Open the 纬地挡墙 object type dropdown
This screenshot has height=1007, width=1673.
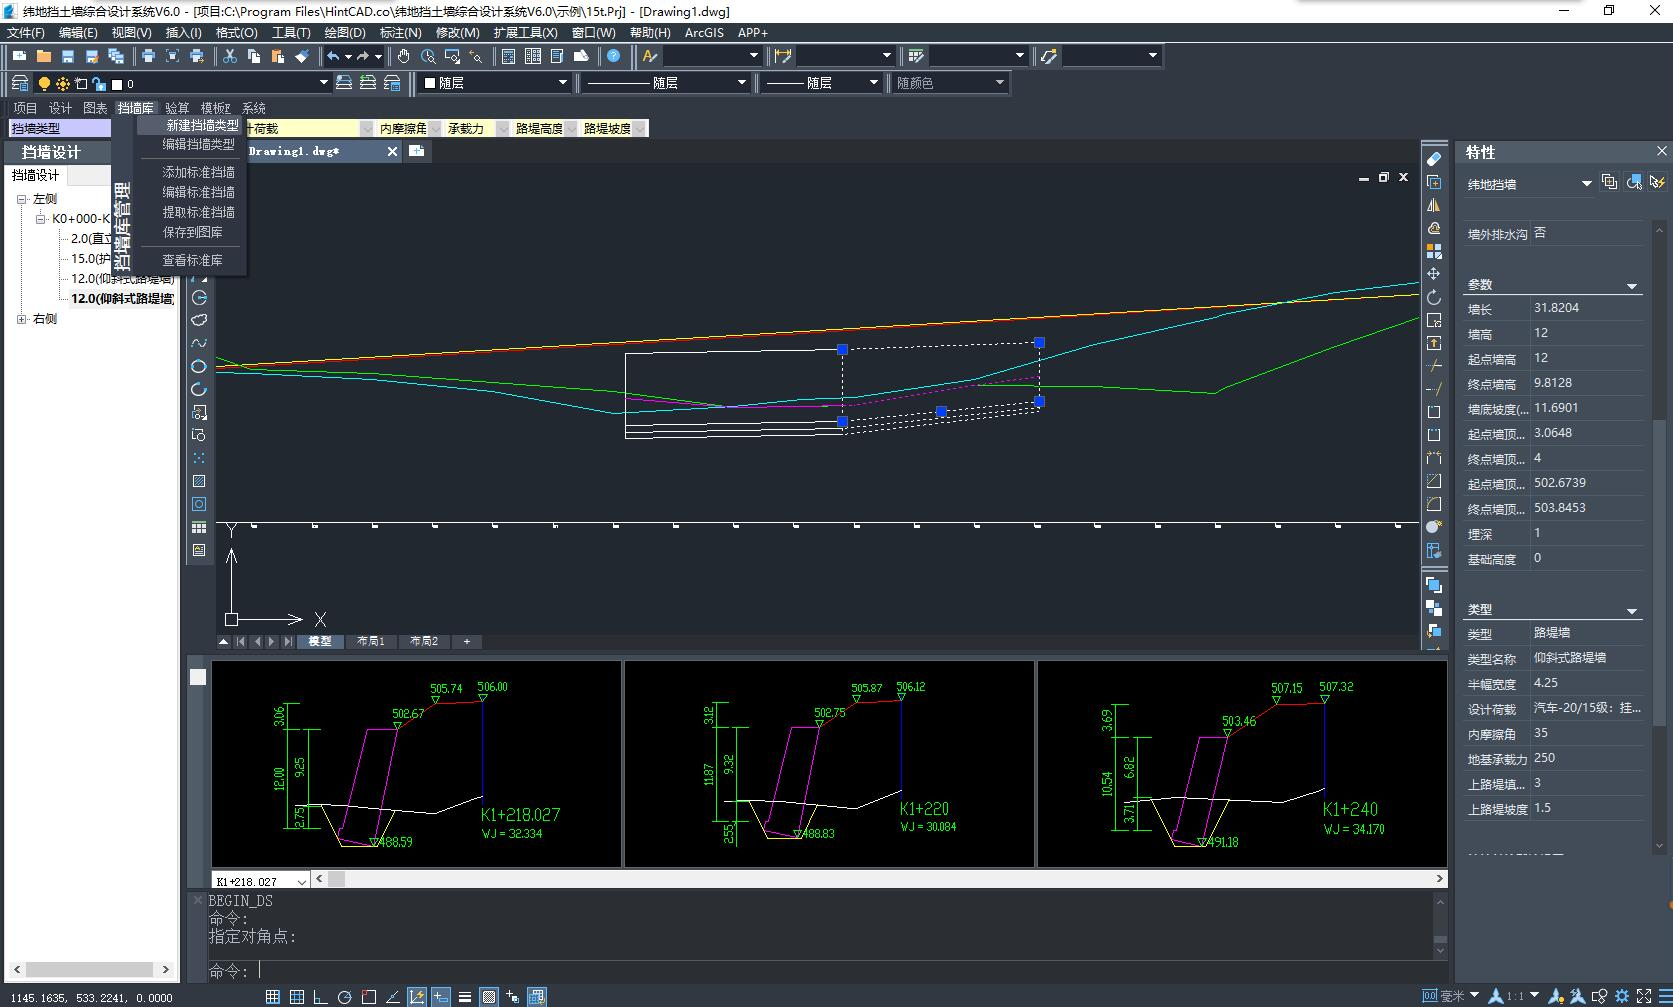[1586, 183]
